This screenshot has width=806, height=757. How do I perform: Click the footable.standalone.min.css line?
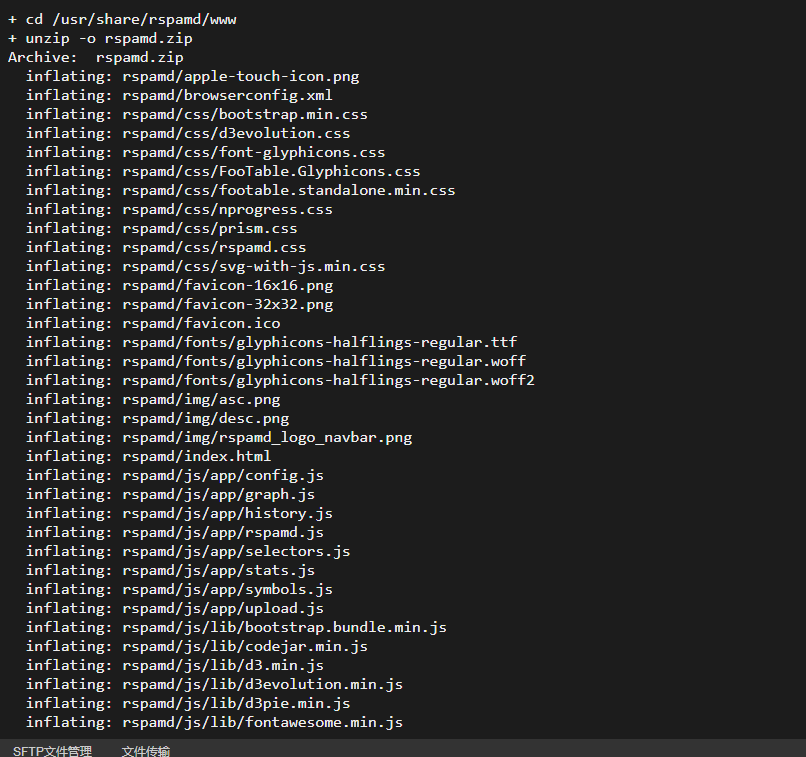(x=240, y=191)
